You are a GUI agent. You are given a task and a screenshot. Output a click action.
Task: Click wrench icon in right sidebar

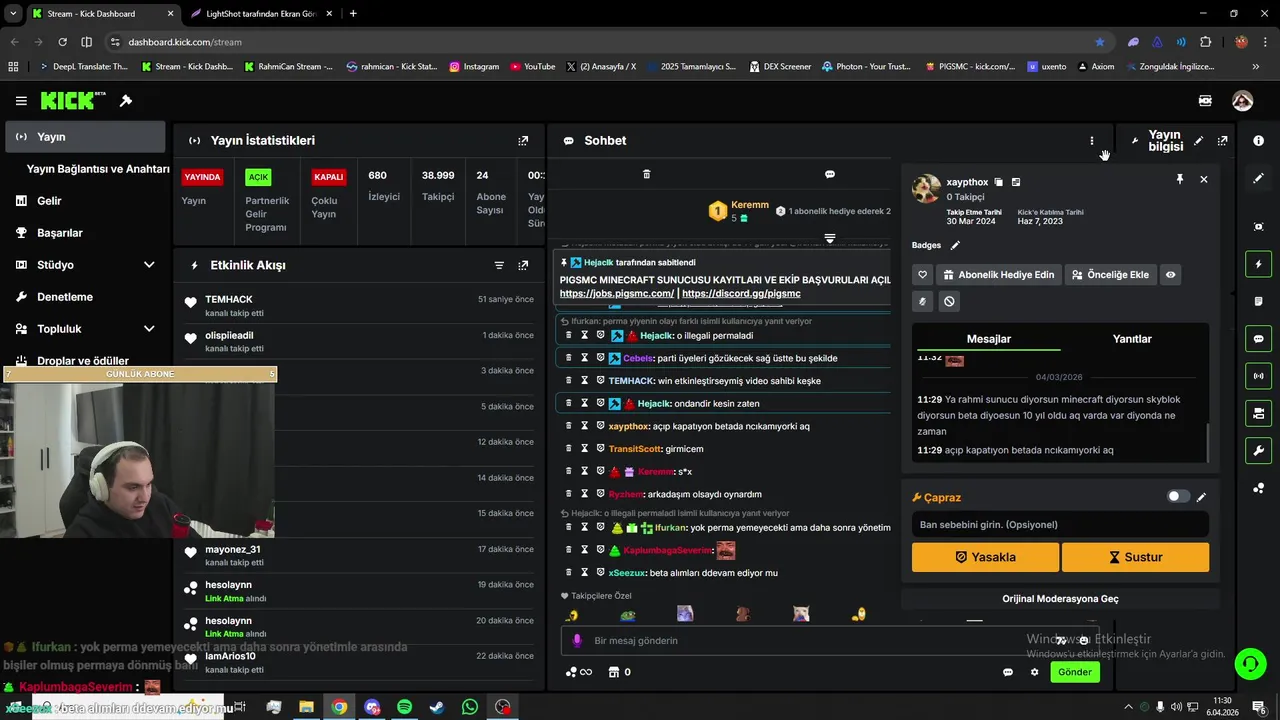pos(1258,451)
